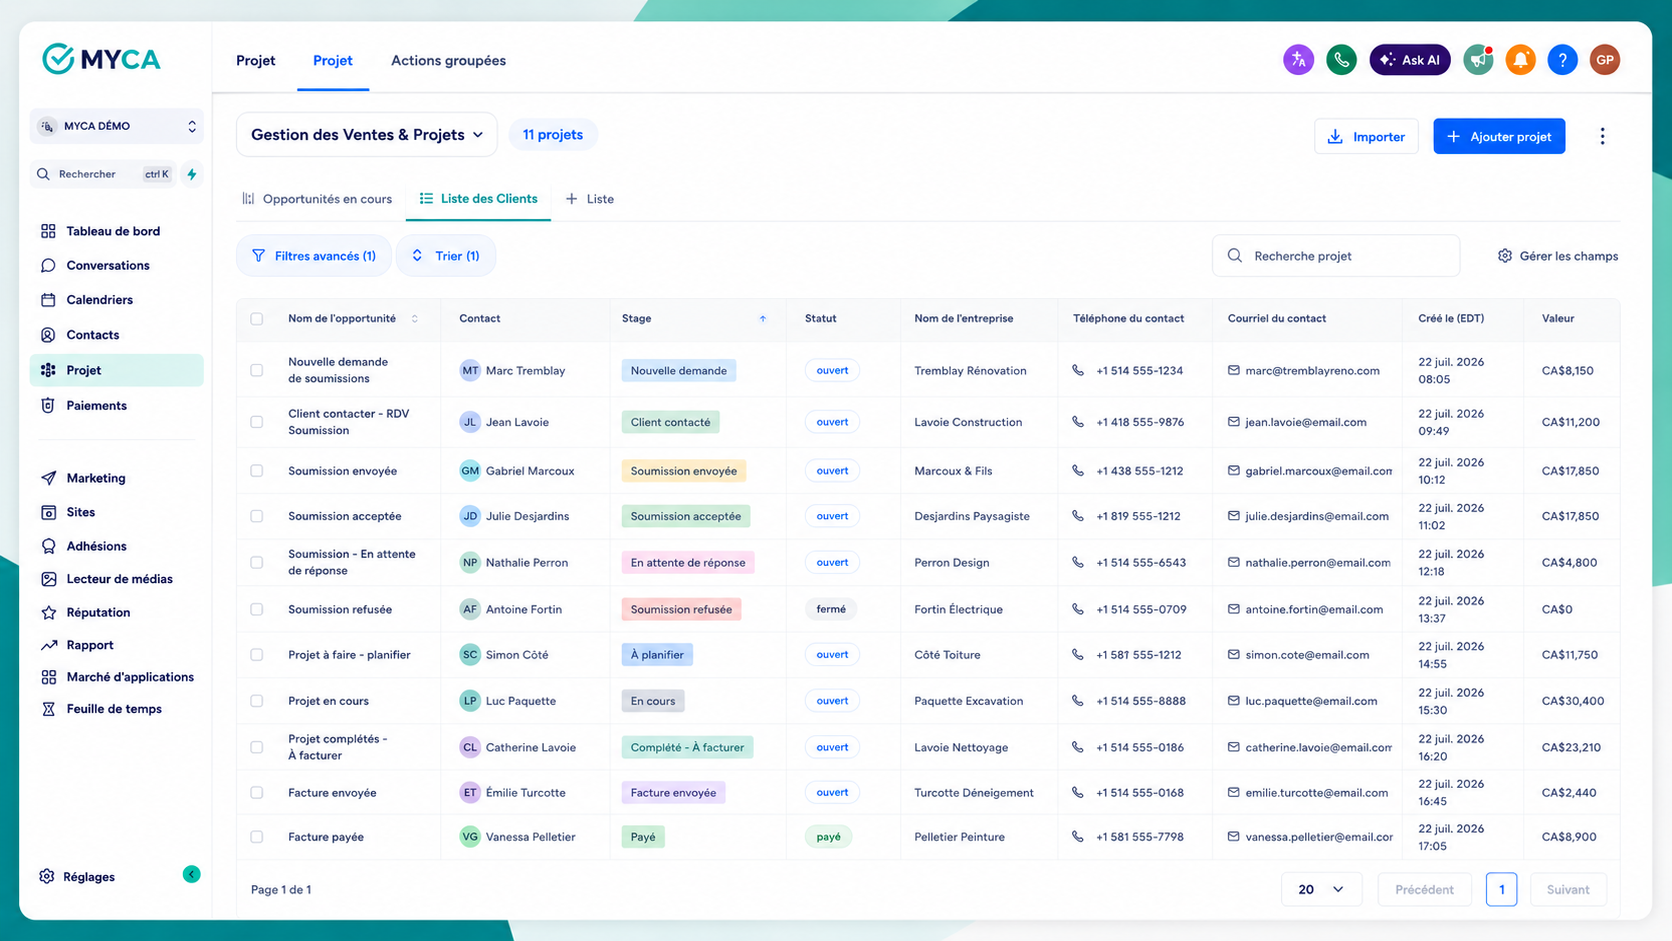Click Précédent pagination button

coord(1424,889)
